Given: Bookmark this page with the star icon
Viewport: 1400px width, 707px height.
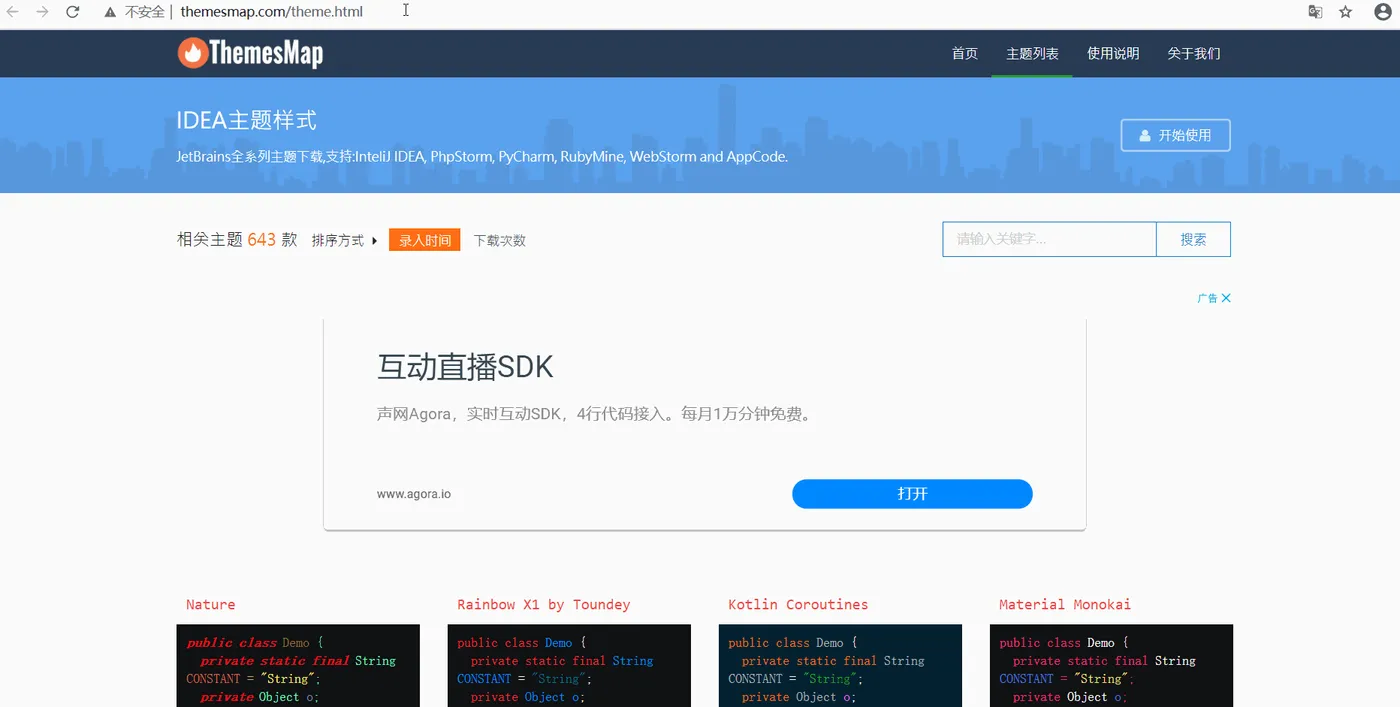Looking at the screenshot, I should tap(1345, 12).
